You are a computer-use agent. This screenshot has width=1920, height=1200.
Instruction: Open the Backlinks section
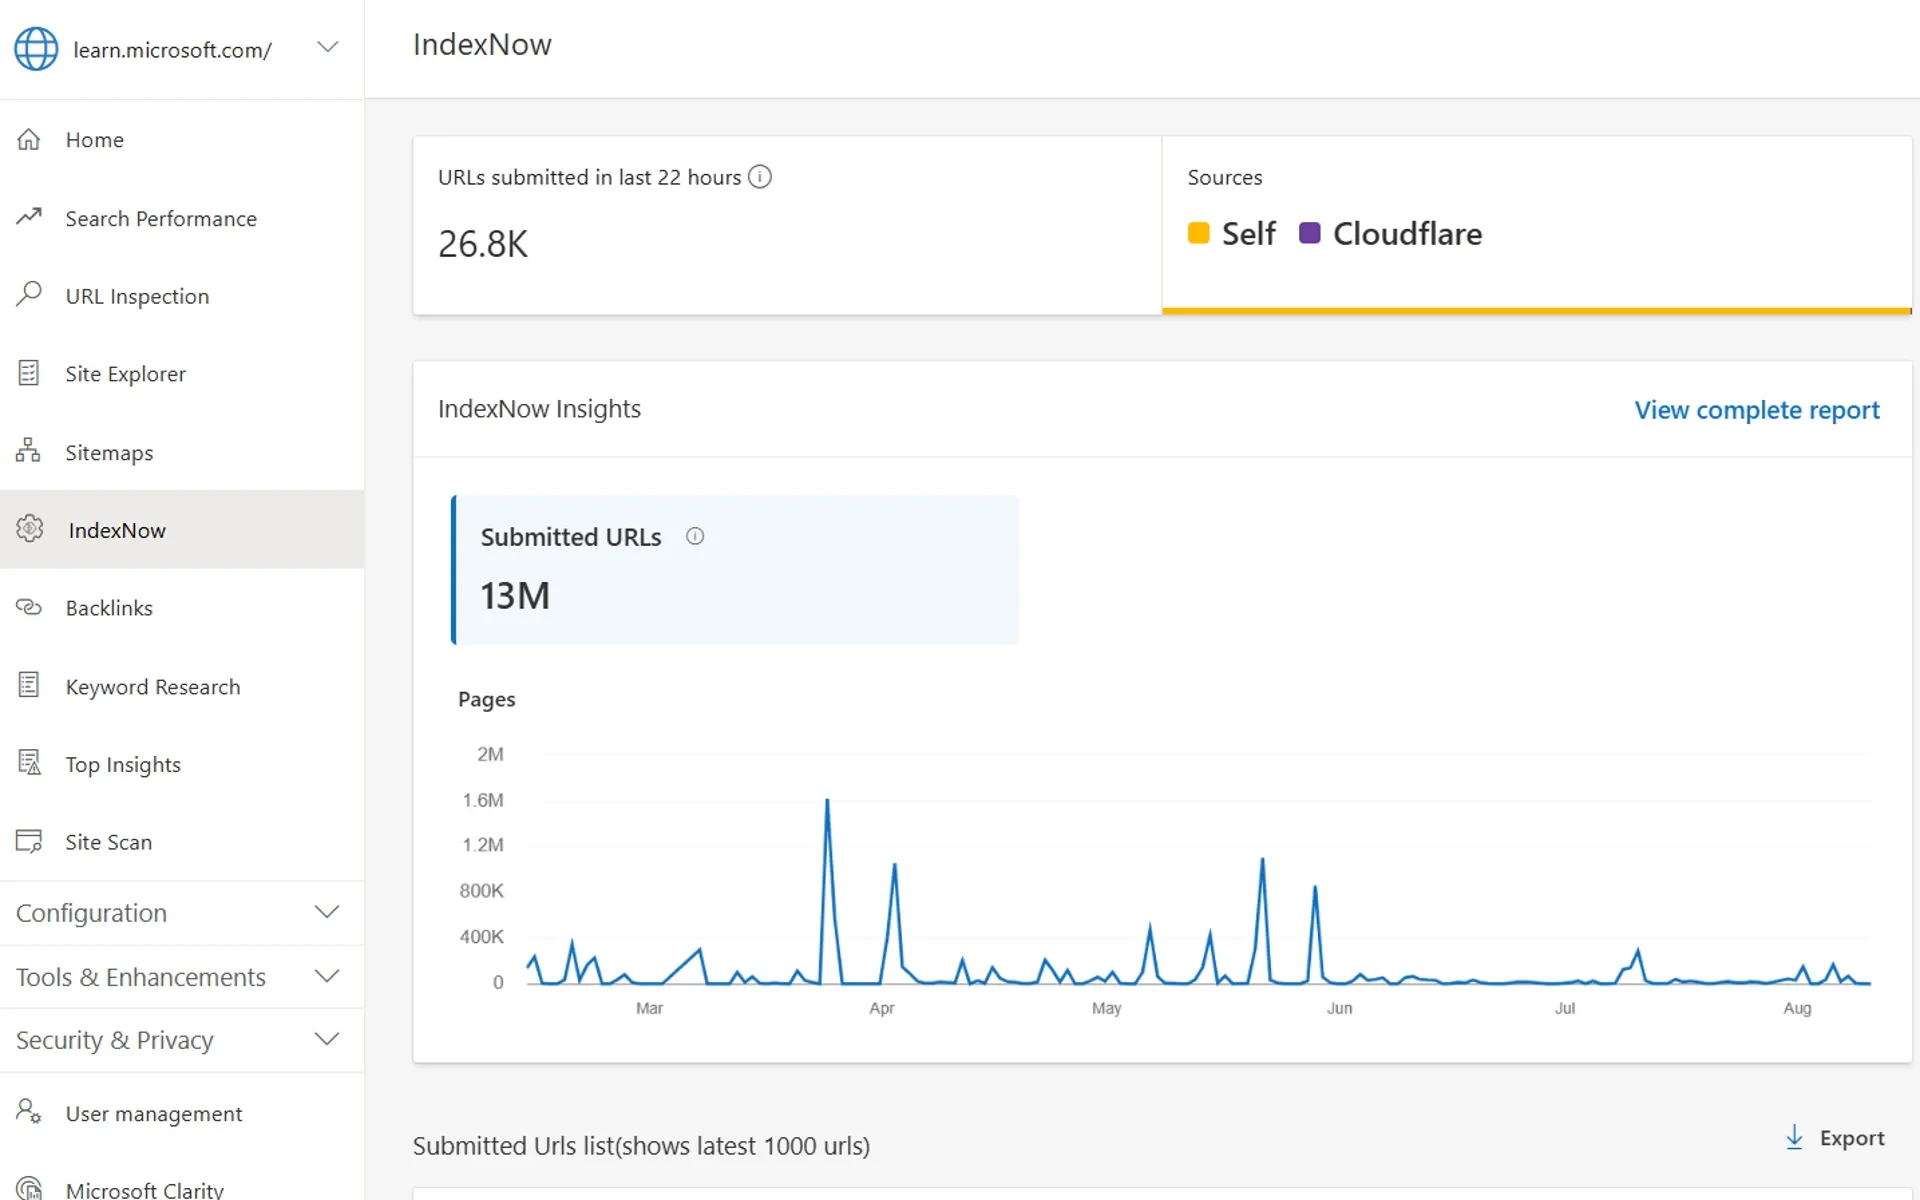[109, 607]
